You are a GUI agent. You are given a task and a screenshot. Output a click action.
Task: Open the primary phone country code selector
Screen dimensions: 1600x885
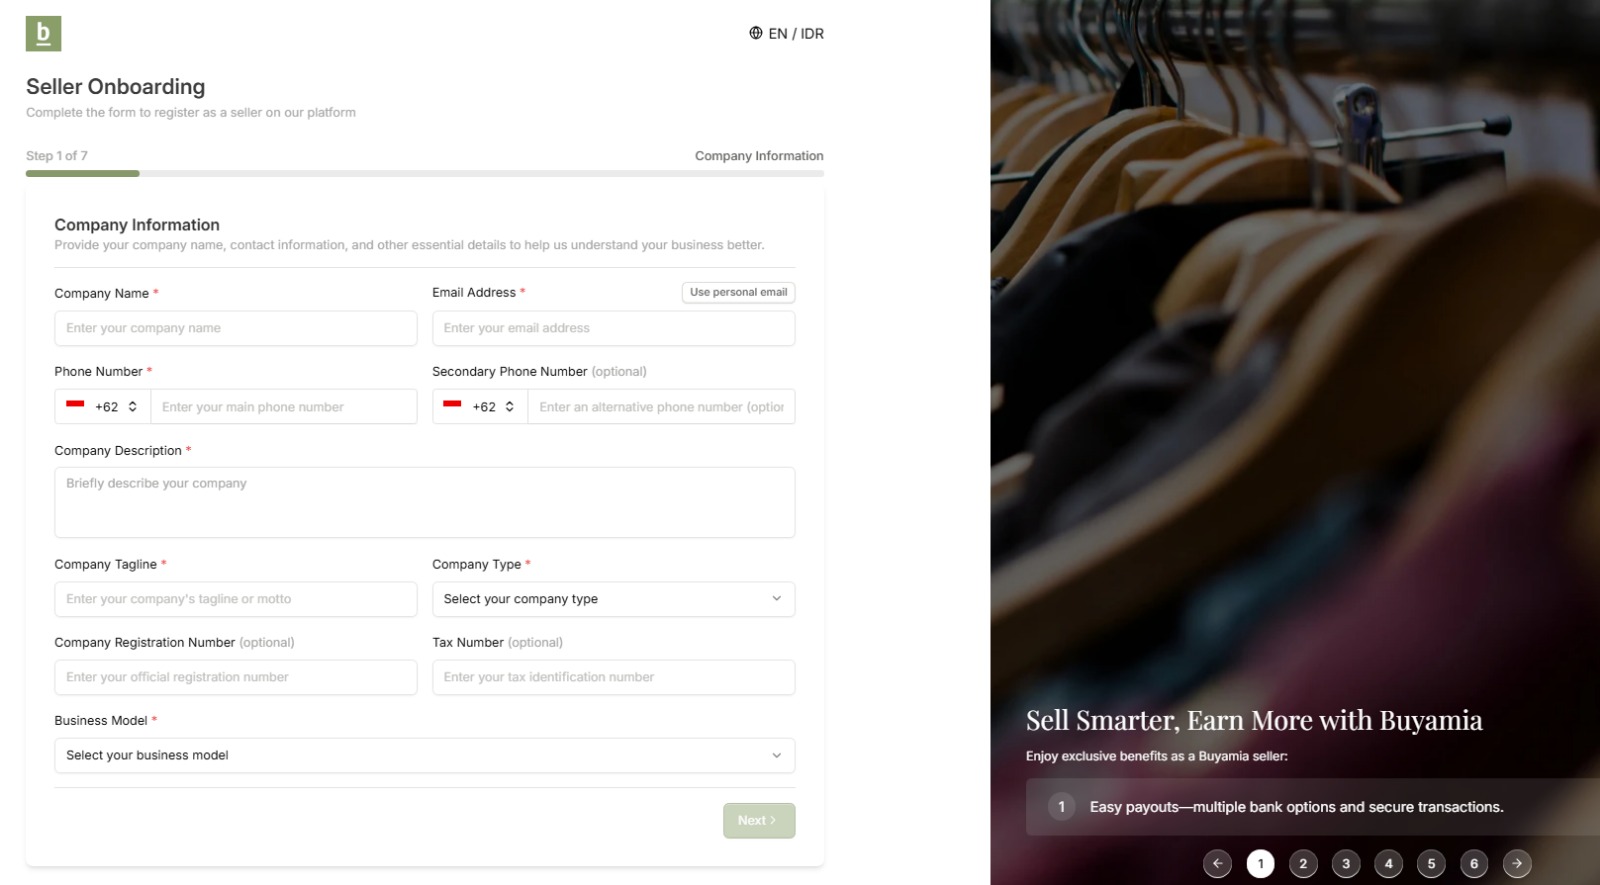pos(101,406)
